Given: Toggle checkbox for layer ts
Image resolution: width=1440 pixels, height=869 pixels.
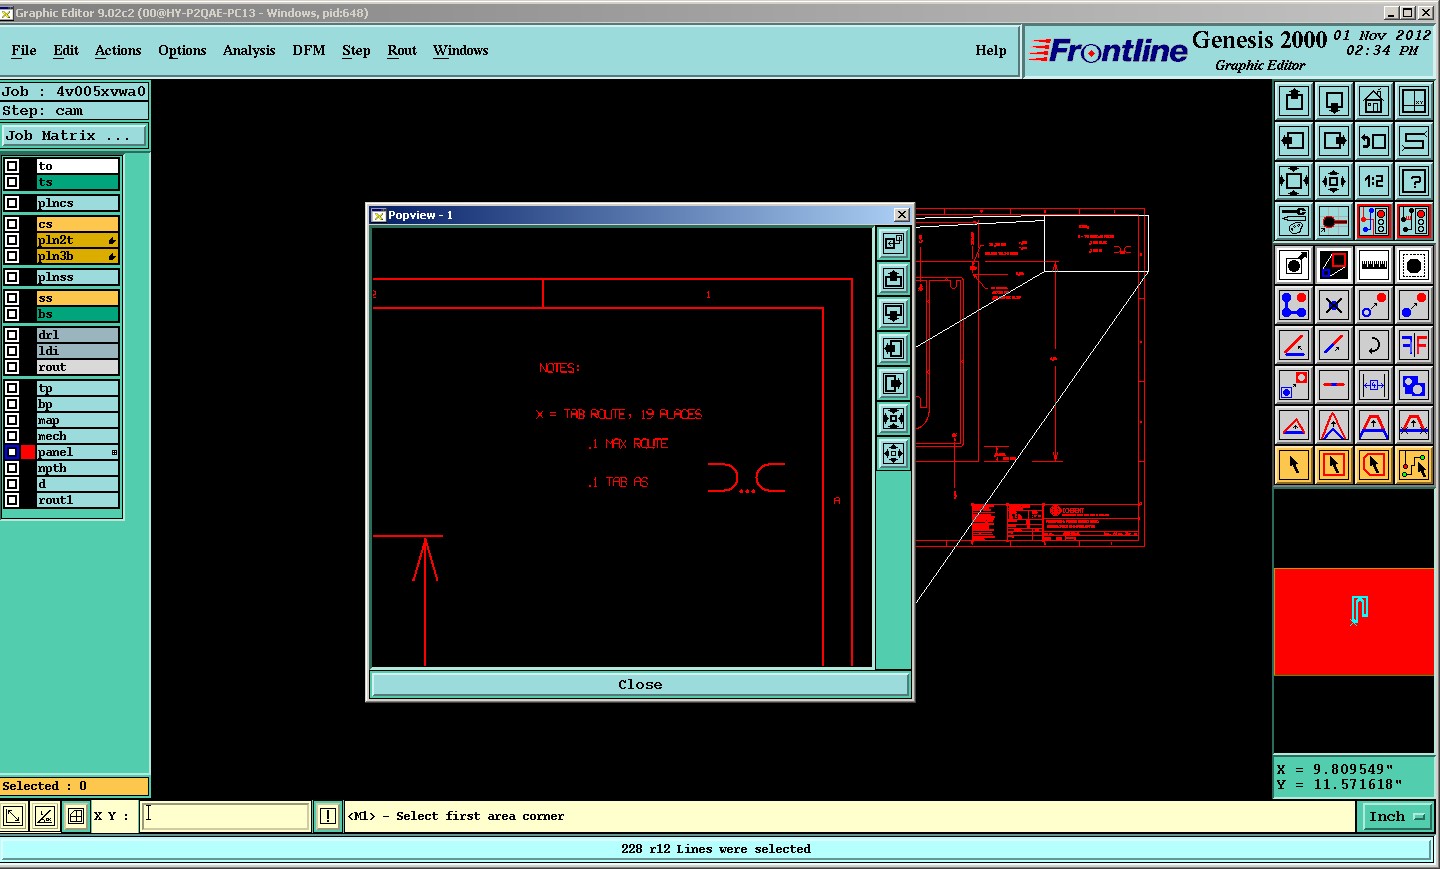Looking at the screenshot, I should tap(12, 182).
